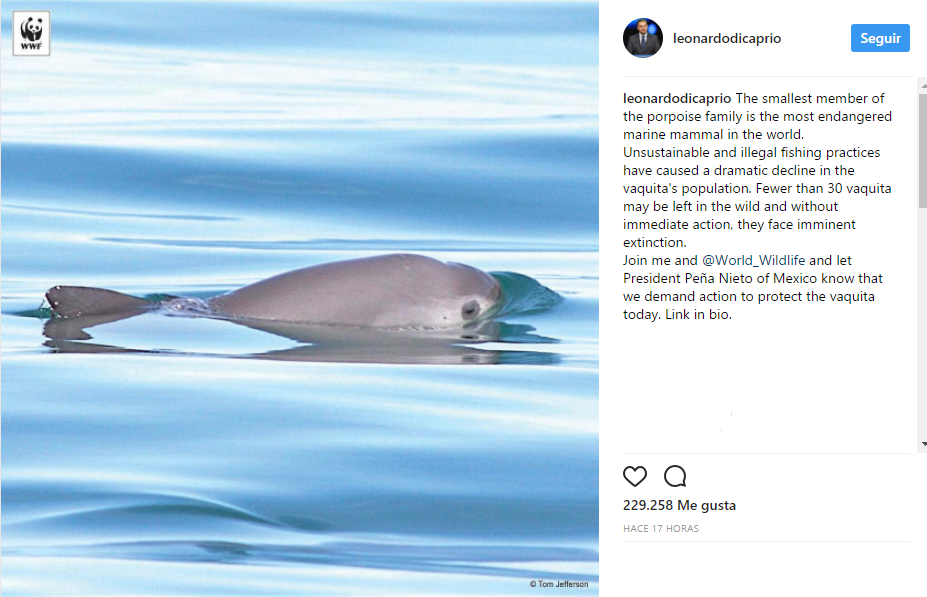The image size is (927, 597).
Task: Like the post using the heart icon
Action: pyautogui.click(x=634, y=476)
